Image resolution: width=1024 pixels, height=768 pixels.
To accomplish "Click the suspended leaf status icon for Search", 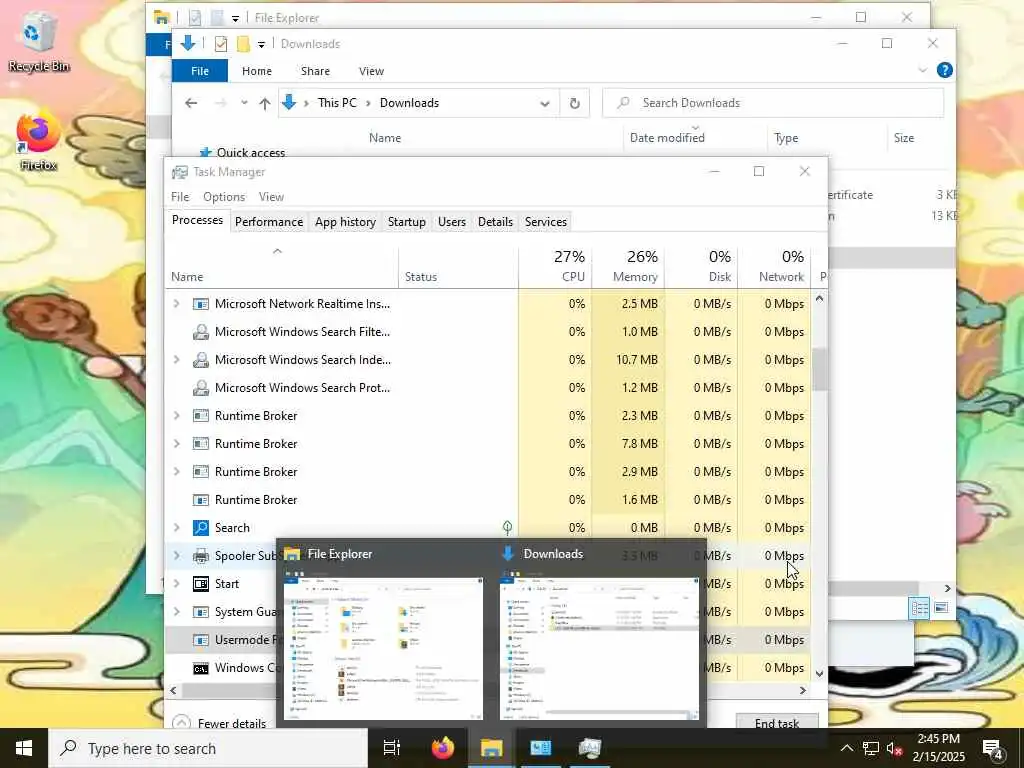I will click(x=507, y=527).
